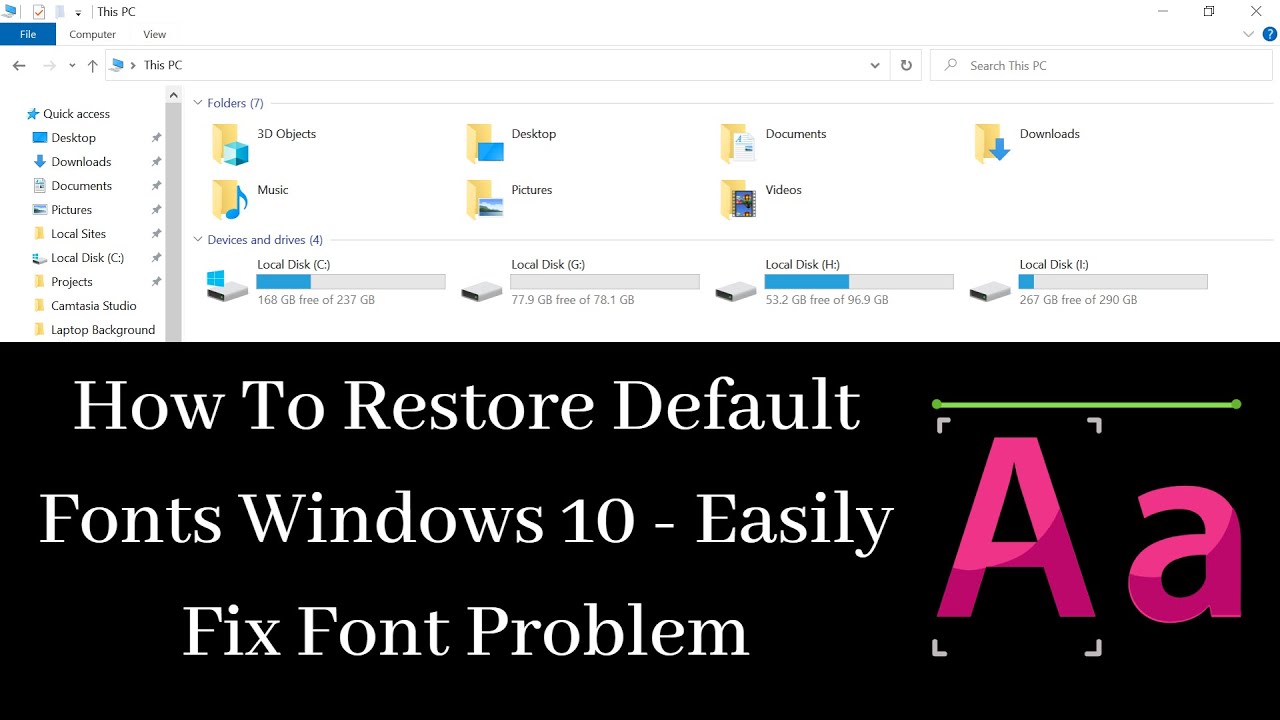The height and width of the screenshot is (720, 1280).
Task: Click the search magnifier icon
Action: pos(950,65)
